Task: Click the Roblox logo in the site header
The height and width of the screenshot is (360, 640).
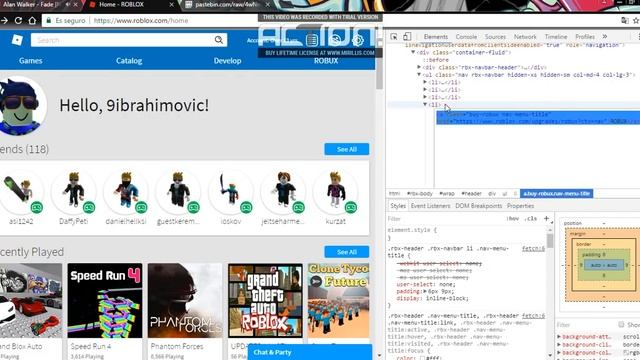Action: 17,40
